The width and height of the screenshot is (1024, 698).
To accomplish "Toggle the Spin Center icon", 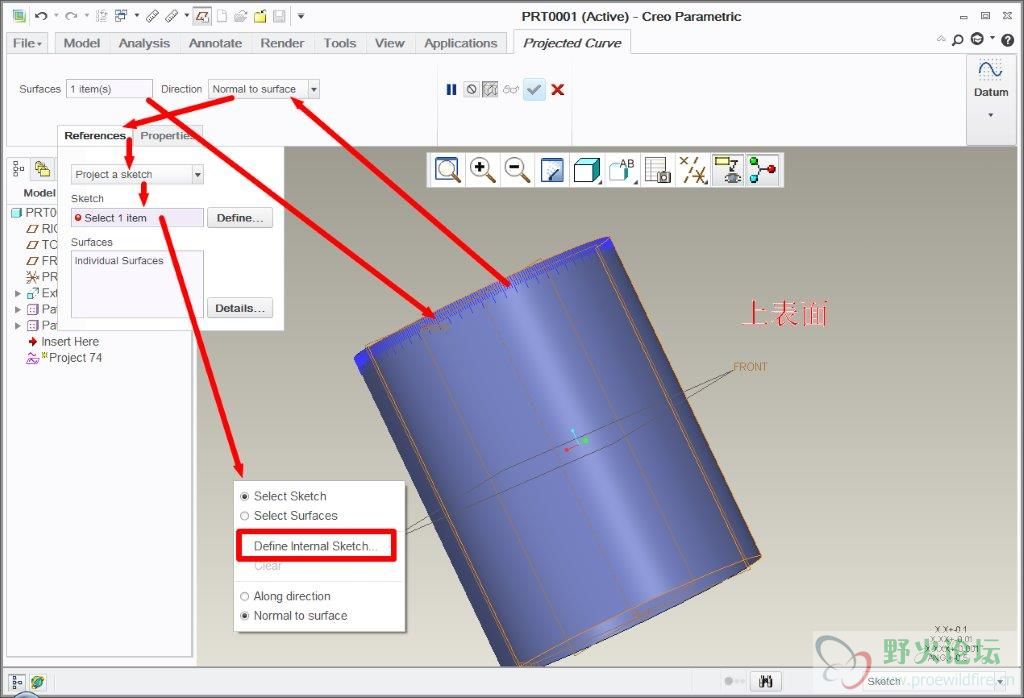I will coord(762,170).
